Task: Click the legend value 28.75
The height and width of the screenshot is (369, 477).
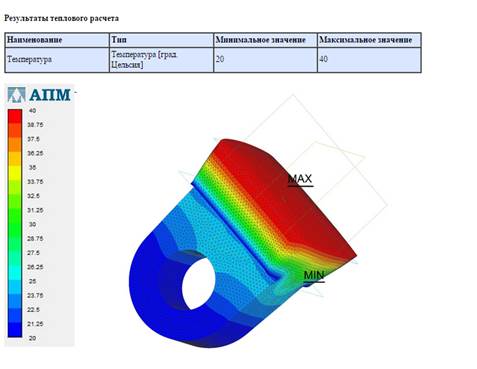Action: (35, 239)
